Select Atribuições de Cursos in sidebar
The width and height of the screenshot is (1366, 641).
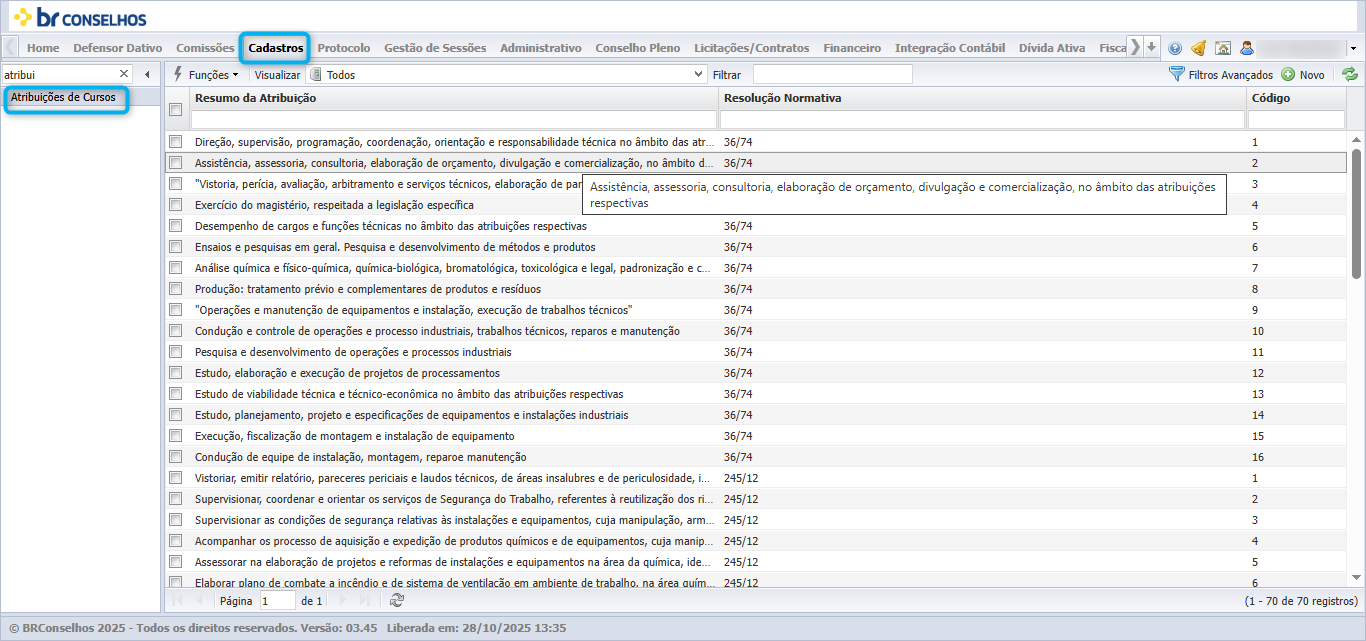click(63, 97)
